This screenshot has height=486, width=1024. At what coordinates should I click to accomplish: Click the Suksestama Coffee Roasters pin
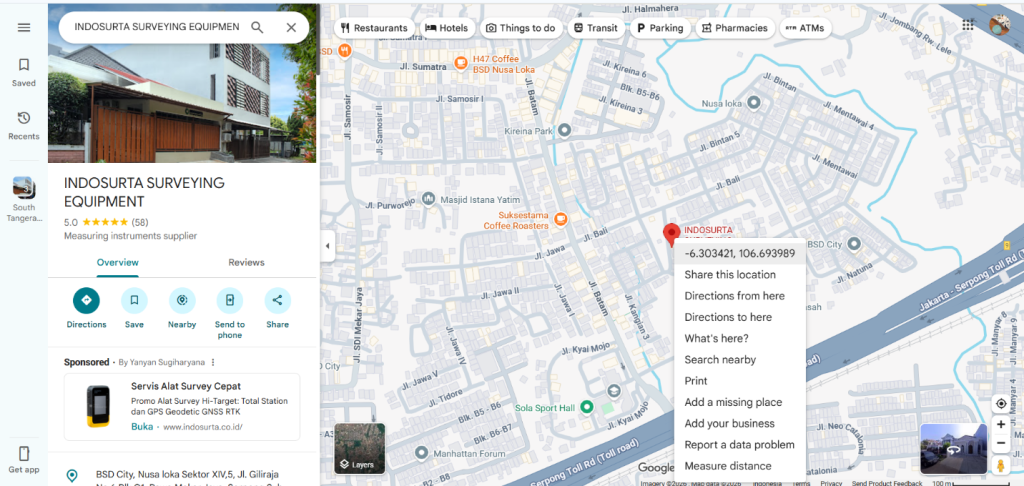click(560, 219)
